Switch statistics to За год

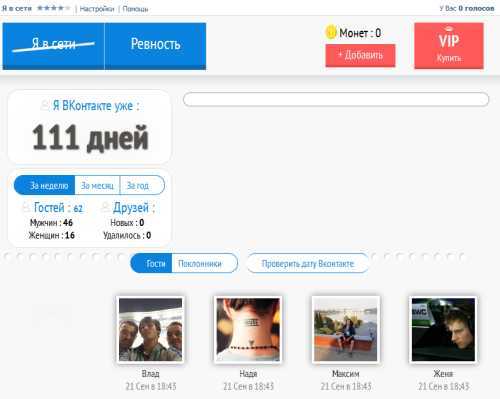coord(142,185)
